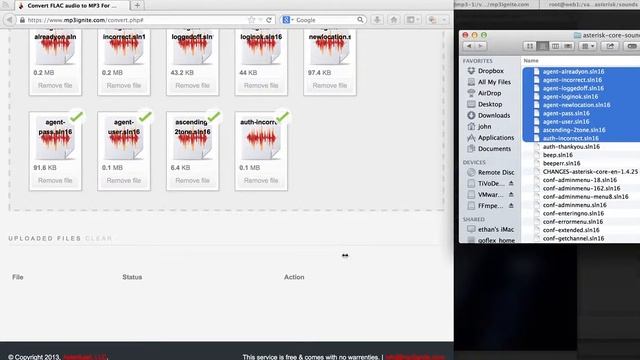Image resolution: width=640 pixels, height=360 pixels.
Task: Switch Finder to column view
Action: [555, 46]
